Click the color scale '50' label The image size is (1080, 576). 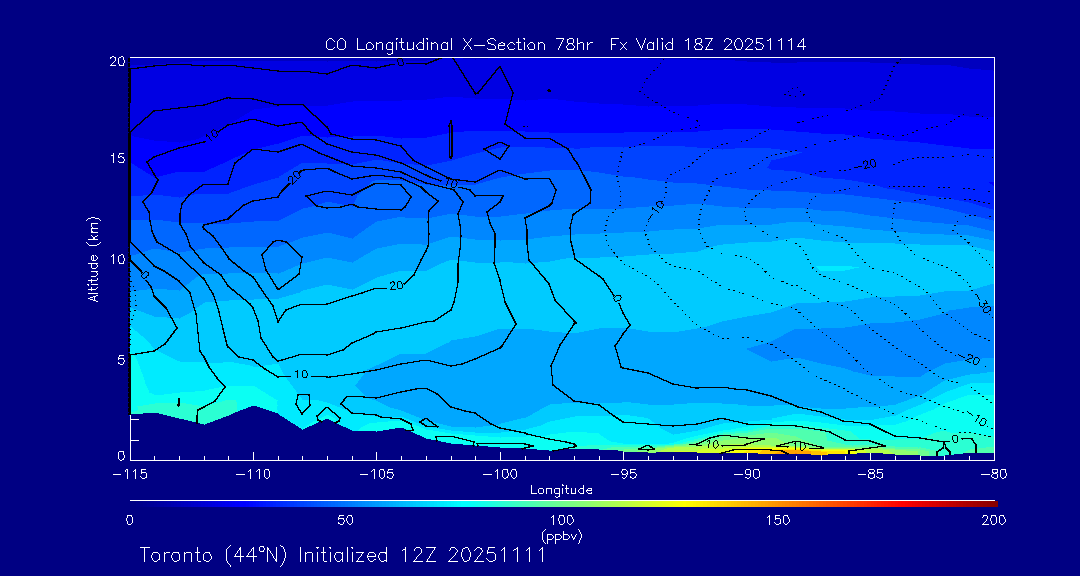[346, 520]
